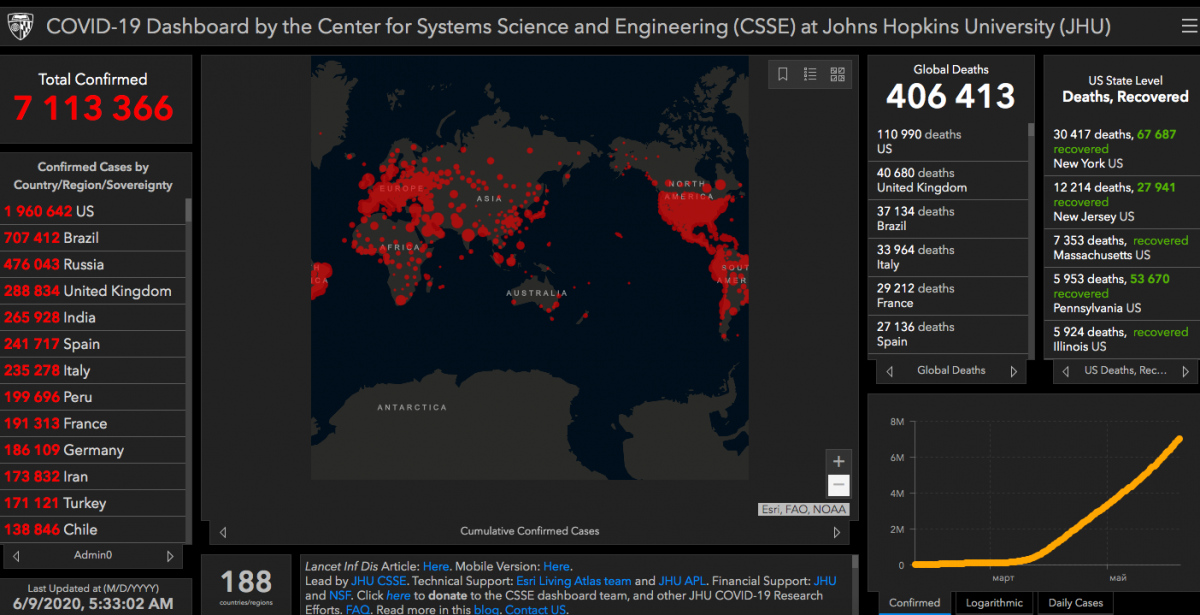Select Brazil in confirmed cases list

click(x=93, y=238)
